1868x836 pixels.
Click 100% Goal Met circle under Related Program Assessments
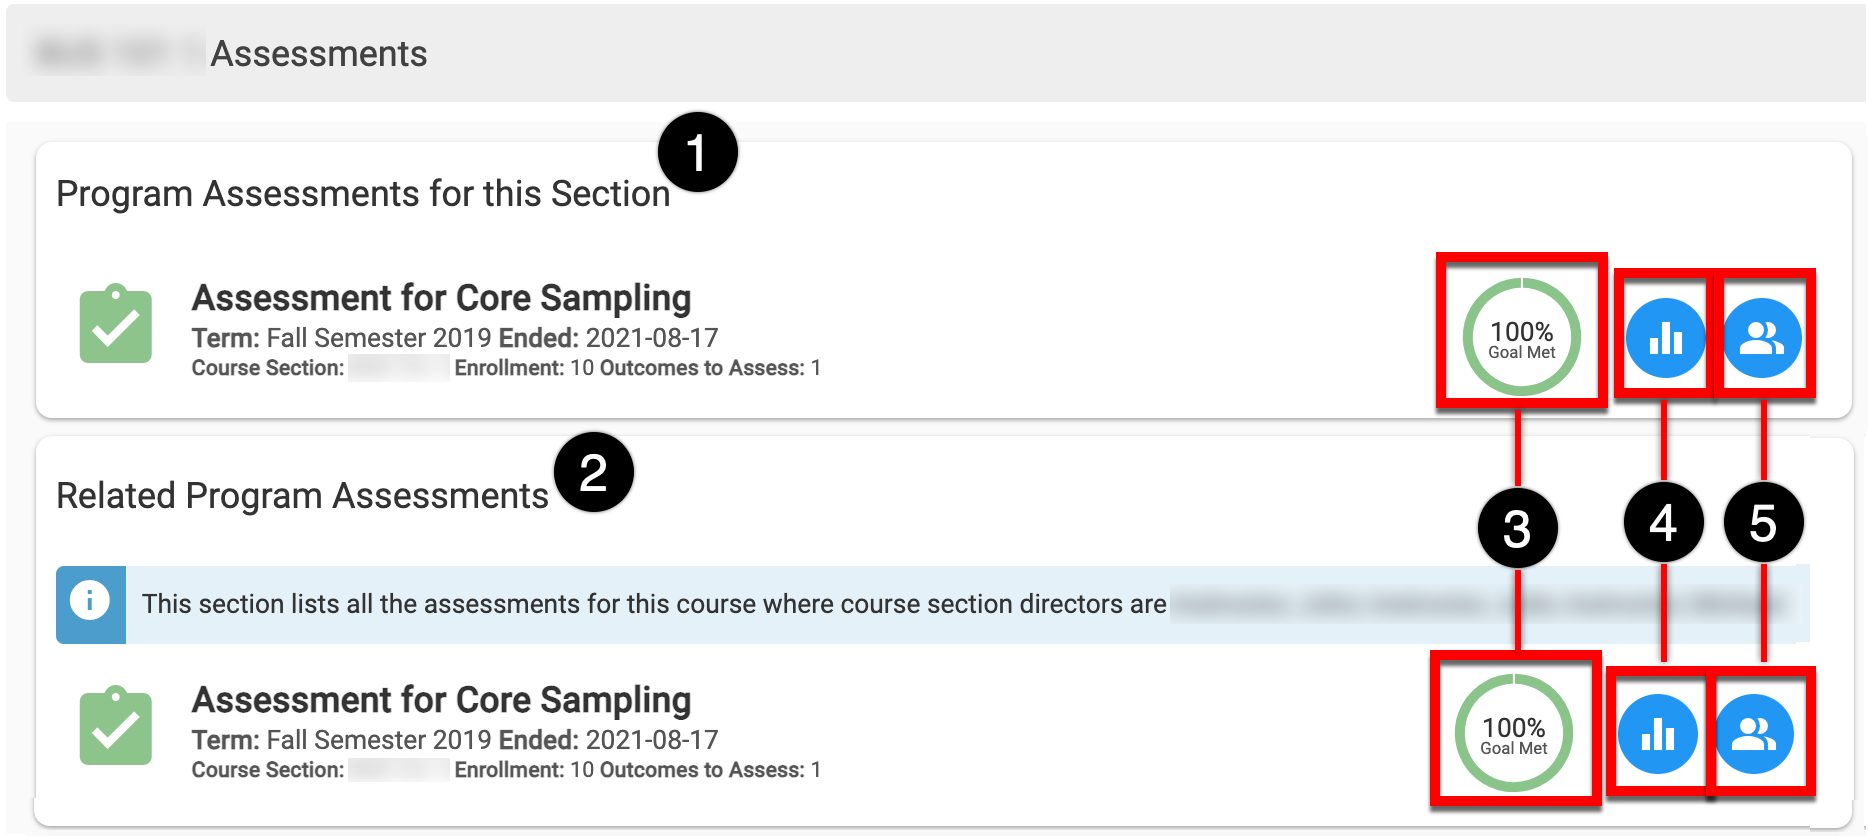[1513, 734]
